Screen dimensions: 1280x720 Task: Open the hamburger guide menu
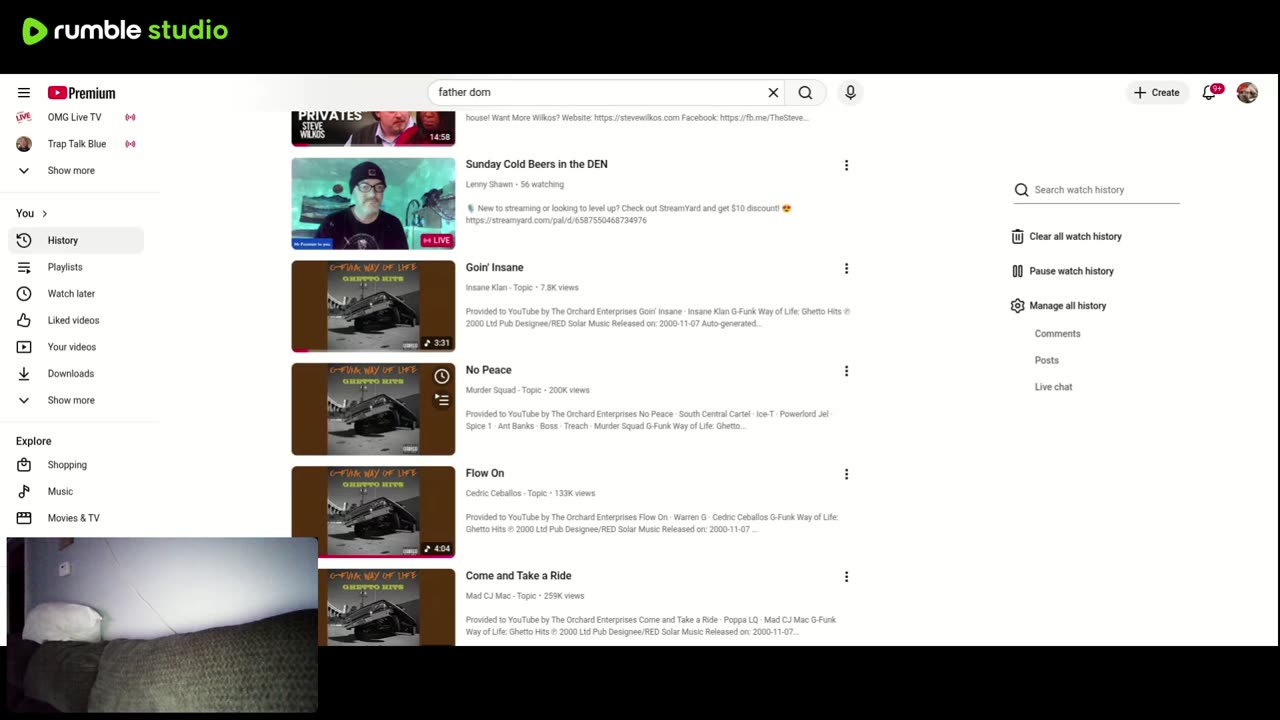tap(24, 93)
